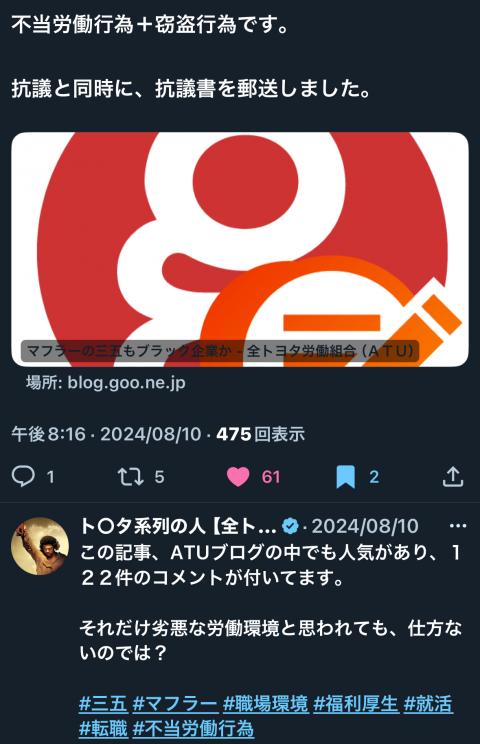Tap the repost arrows icon
The height and width of the screenshot is (744, 480).
(130, 476)
